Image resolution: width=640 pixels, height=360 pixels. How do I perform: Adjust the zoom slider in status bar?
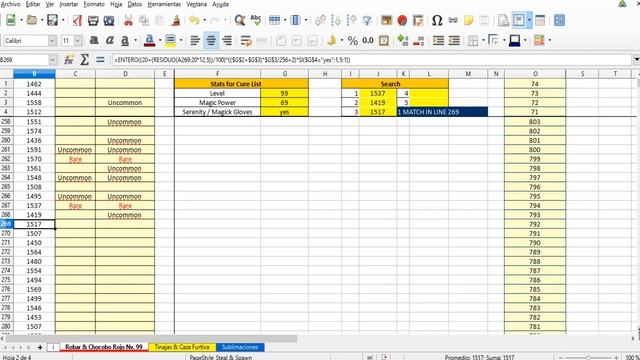(x=588, y=358)
